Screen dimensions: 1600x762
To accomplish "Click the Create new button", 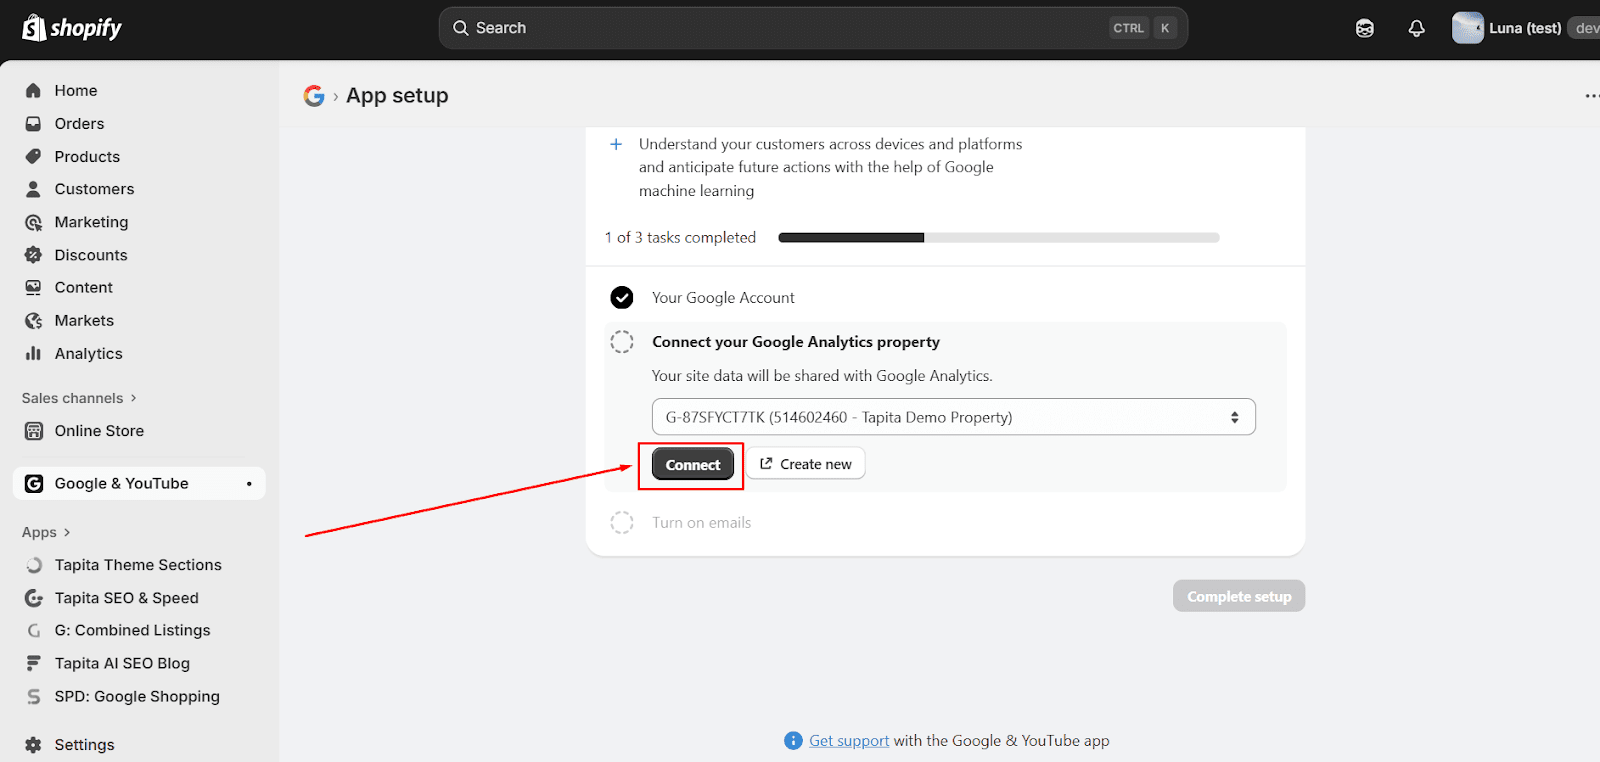I will [806, 464].
